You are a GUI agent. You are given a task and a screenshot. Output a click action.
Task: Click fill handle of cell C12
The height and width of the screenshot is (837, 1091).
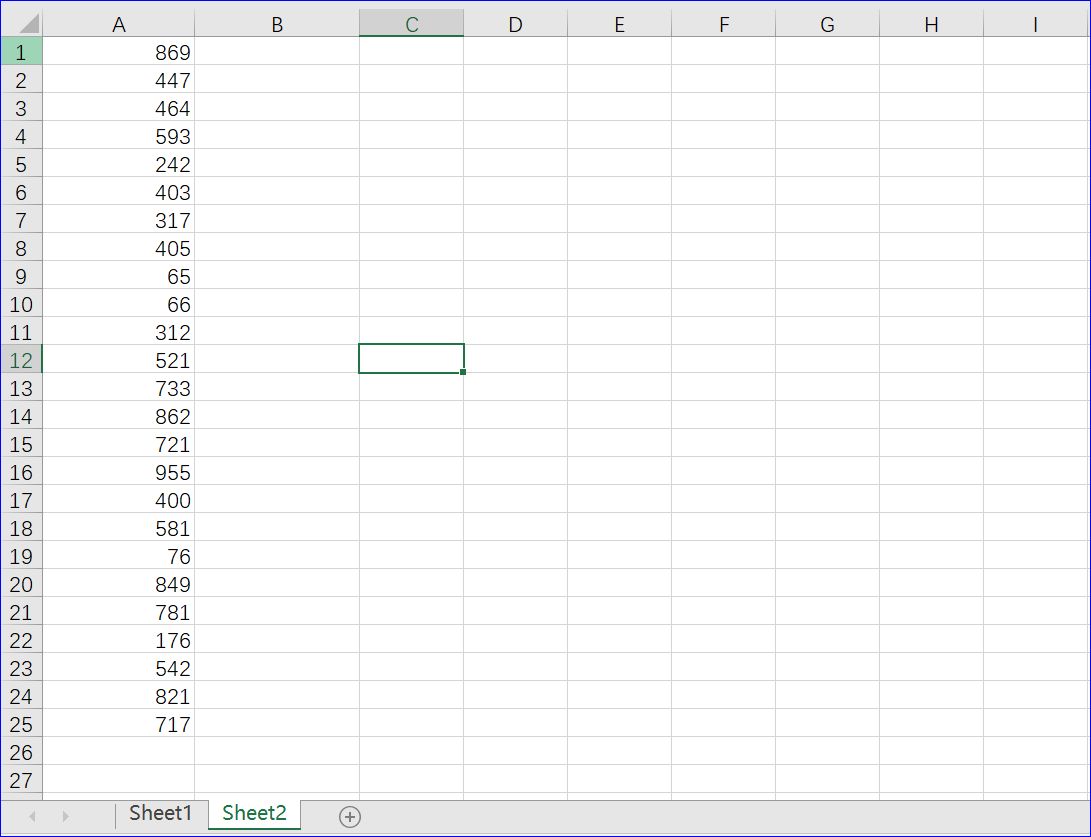[463, 372]
